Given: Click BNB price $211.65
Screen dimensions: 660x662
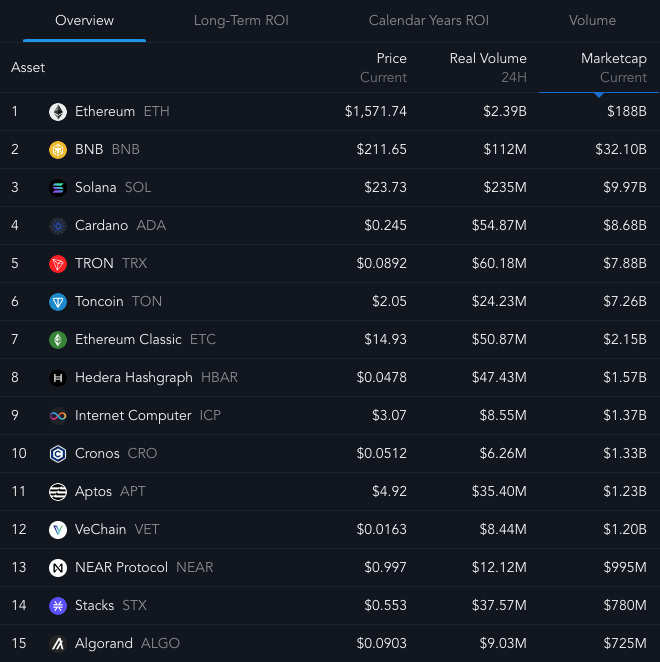Looking at the screenshot, I should click(381, 149).
